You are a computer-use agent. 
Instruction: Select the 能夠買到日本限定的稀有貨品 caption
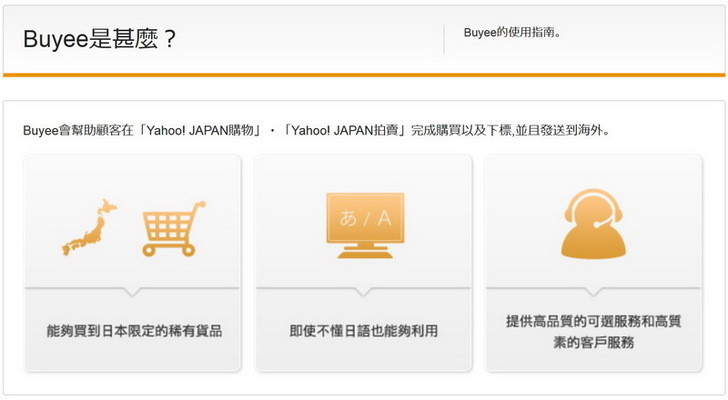(x=134, y=331)
